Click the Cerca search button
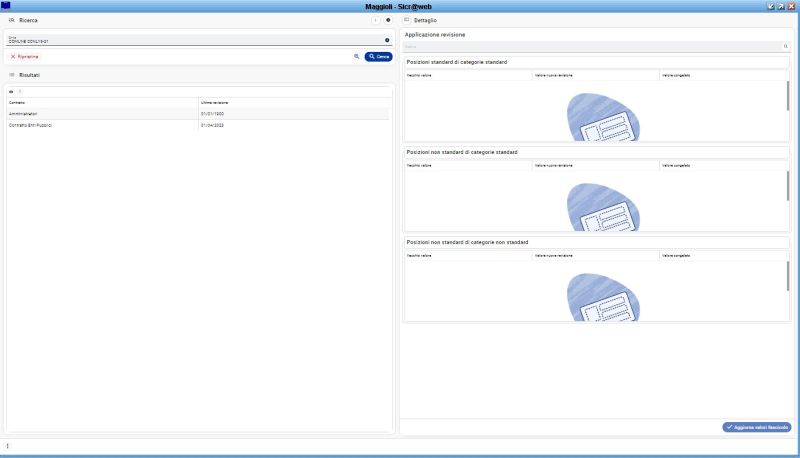The height and width of the screenshot is (458, 800). point(378,57)
